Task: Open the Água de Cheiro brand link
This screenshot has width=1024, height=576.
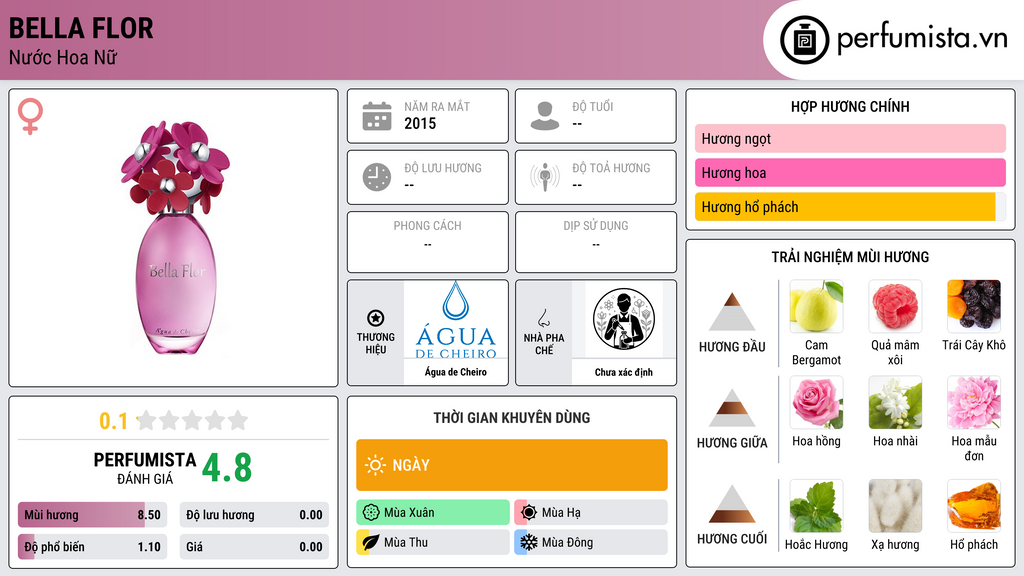Action: tap(456, 372)
